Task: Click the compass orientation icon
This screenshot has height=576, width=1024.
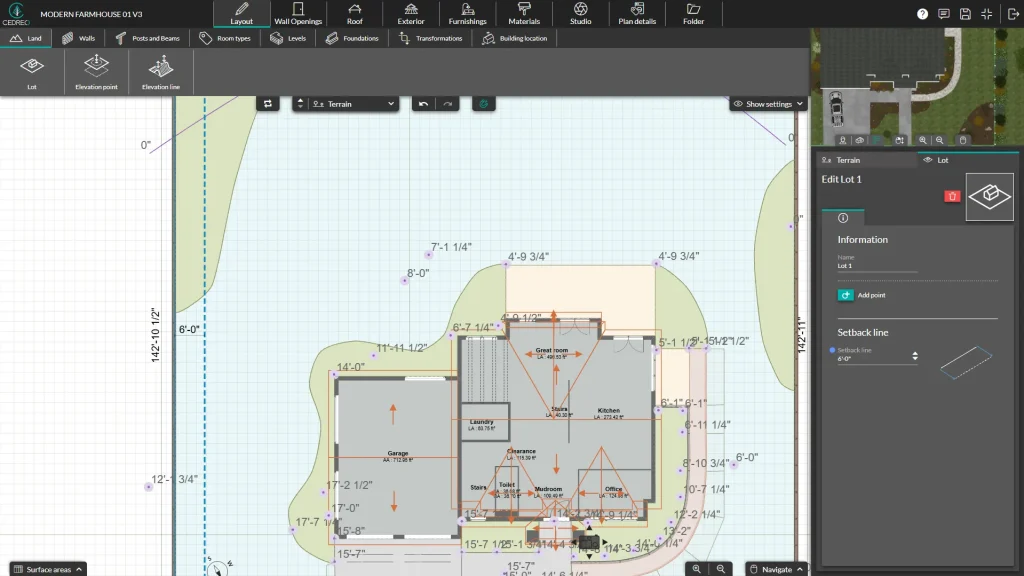Action: (x=218, y=568)
